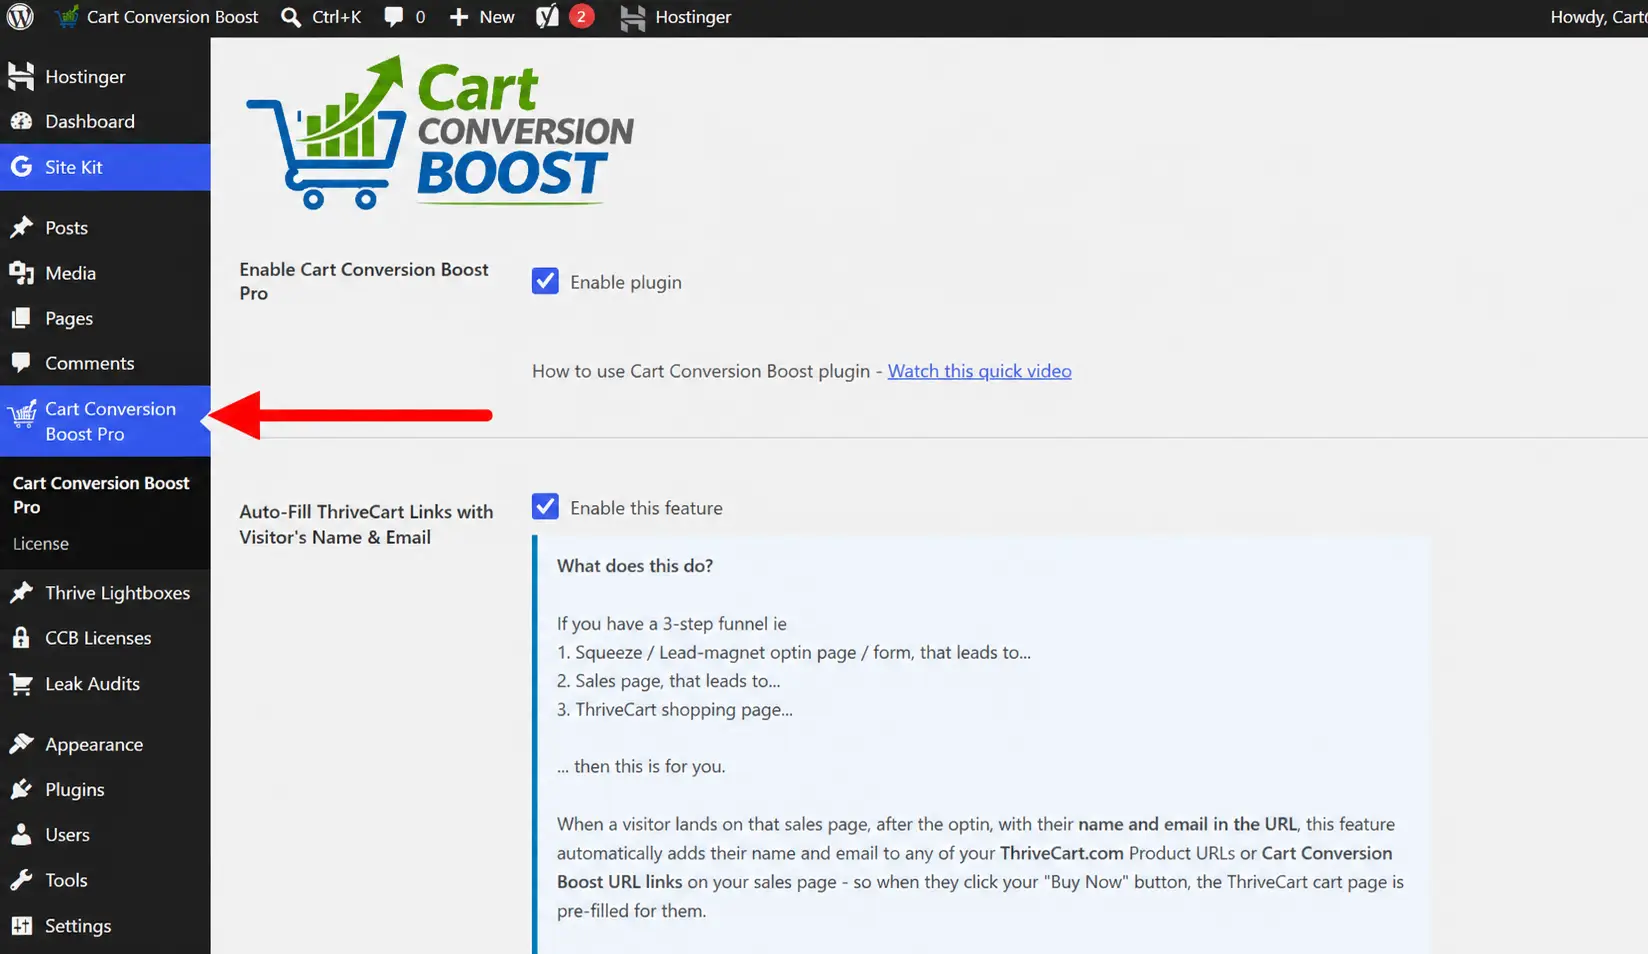
Task: Open the comments bubble icon in admin bar
Action: click(x=394, y=17)
